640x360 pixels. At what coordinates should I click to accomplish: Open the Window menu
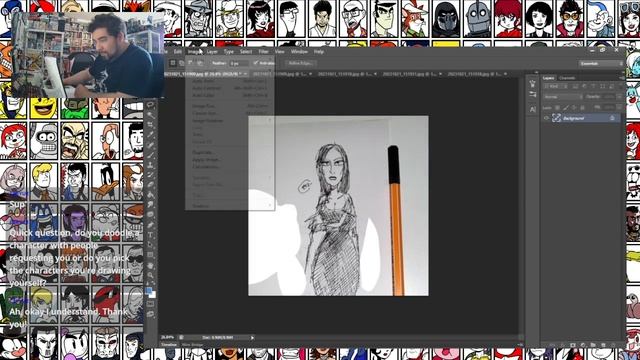[x=299, y=52]
